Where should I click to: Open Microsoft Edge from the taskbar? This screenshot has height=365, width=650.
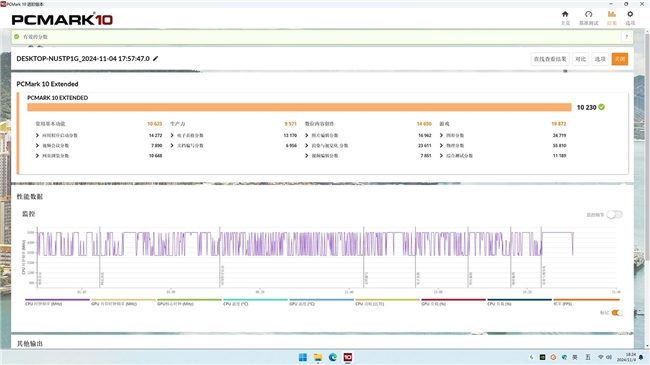click(x=332, y=357)
